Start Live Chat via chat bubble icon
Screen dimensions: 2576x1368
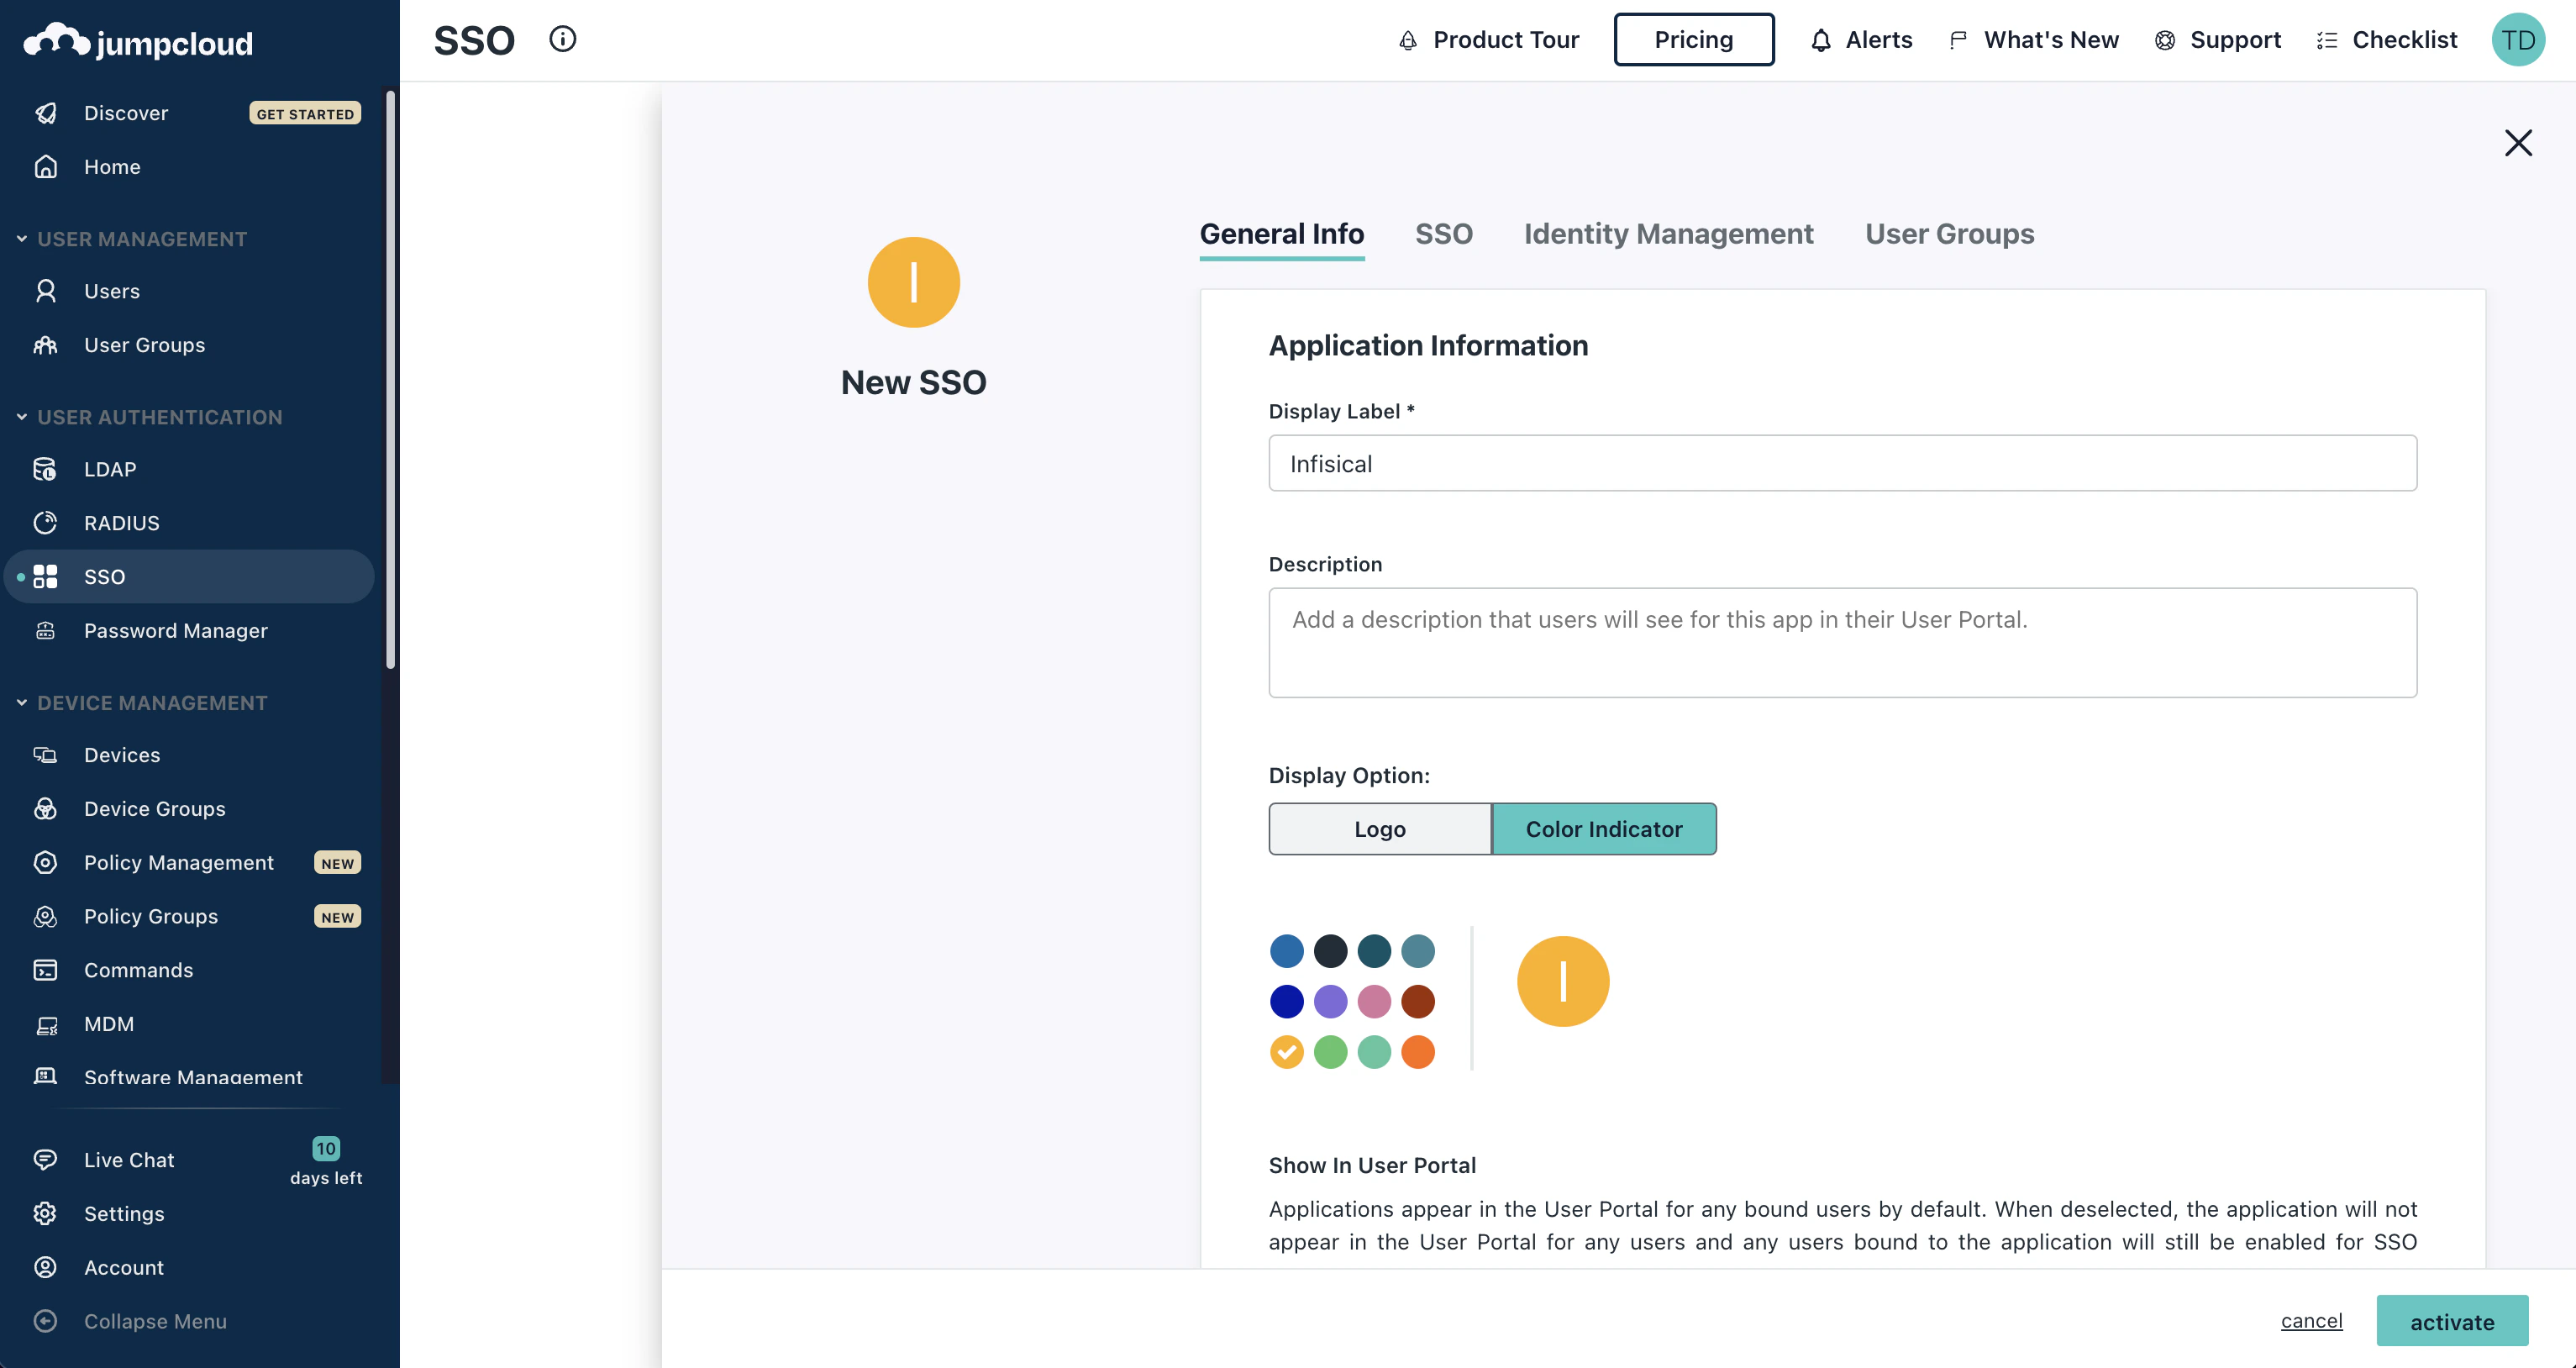(46, 1160)
